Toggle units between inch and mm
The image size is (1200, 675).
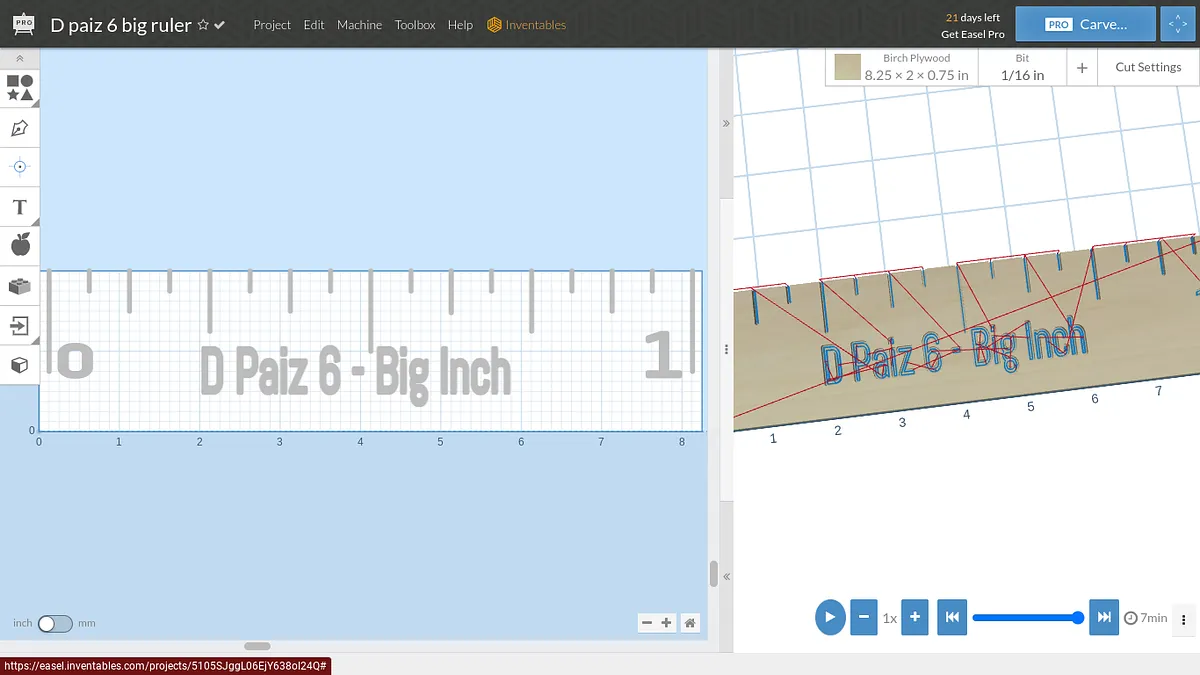[x=55, y=624]
